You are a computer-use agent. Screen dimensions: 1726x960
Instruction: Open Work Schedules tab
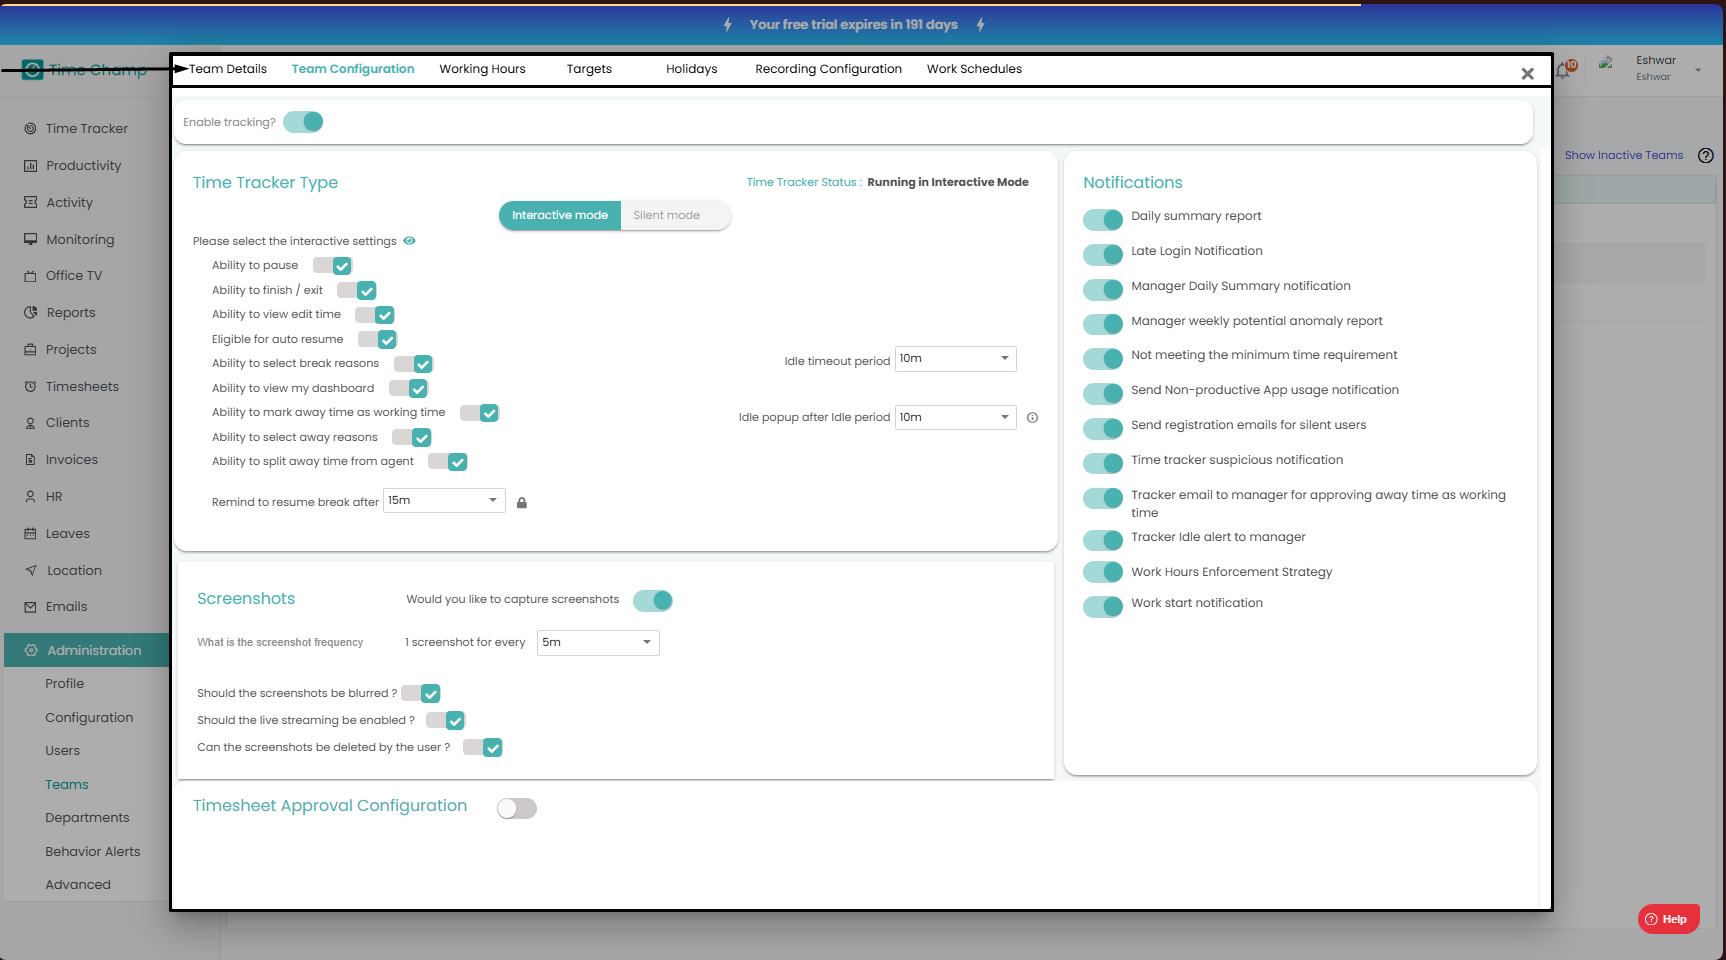(974, 69)
